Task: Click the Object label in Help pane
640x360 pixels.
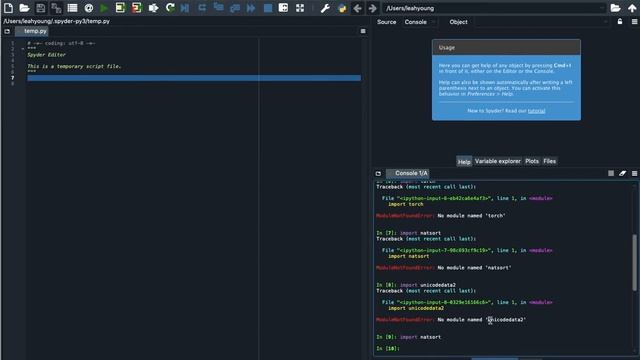Action: click(458, 22)
